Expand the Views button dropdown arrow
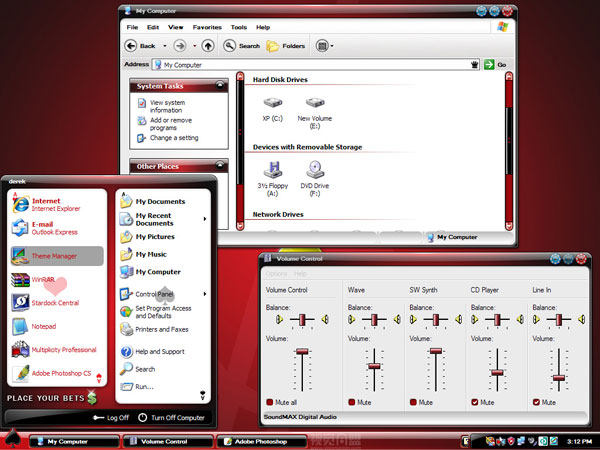The image size is (600, 450). (x=332, y=46)
